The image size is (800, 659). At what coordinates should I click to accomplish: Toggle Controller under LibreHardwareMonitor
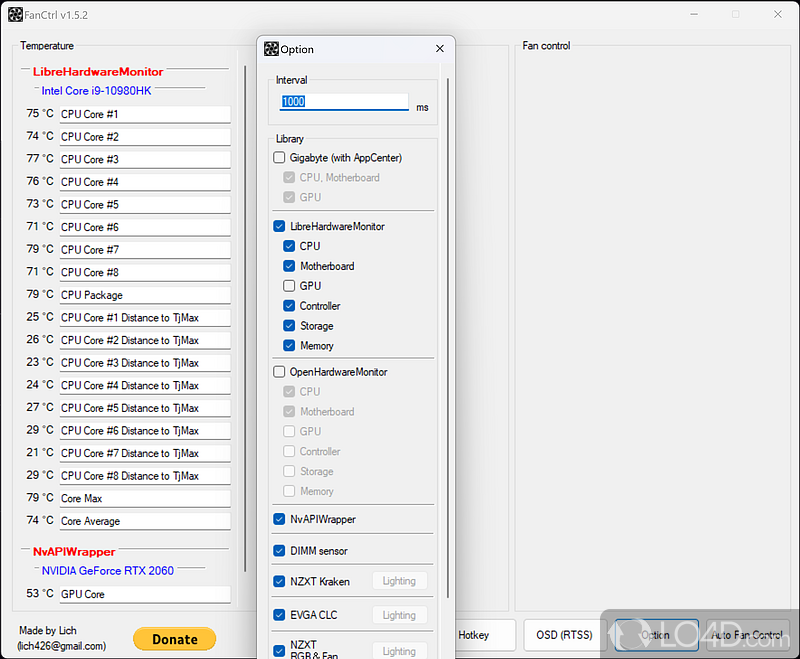tap(289, 306)
